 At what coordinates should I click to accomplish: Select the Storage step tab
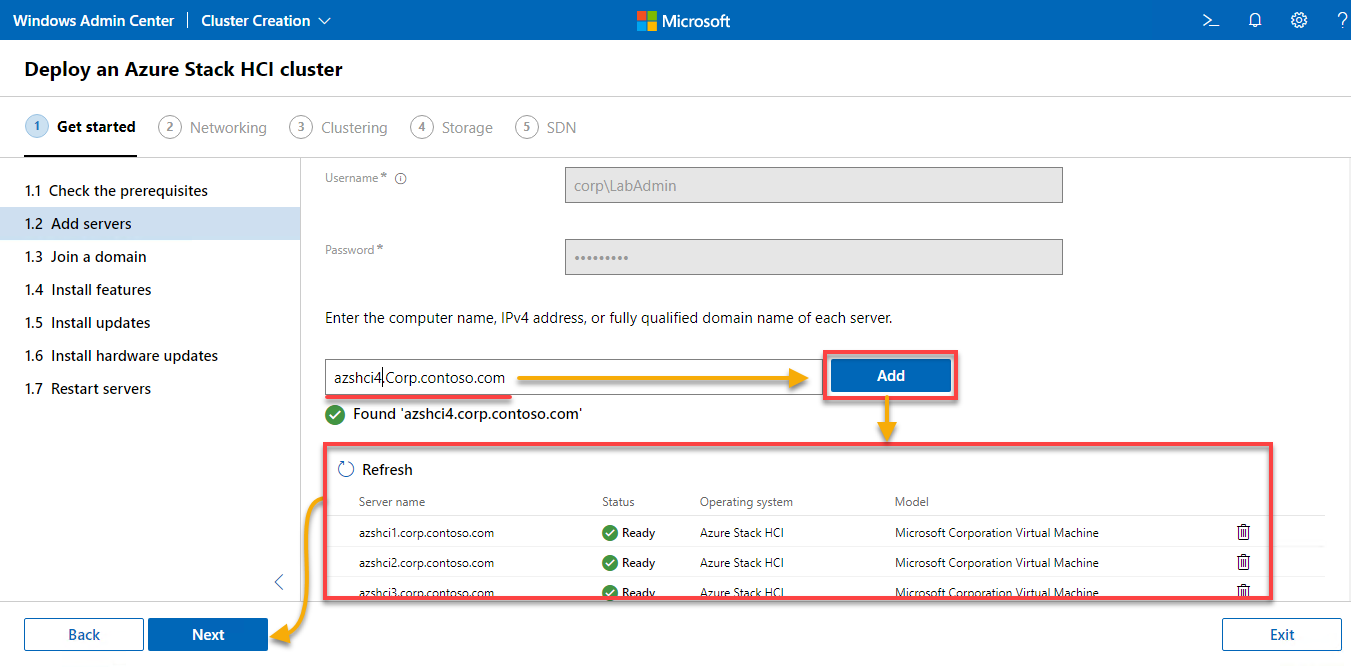pyautogui.click(x=452, y=127)
